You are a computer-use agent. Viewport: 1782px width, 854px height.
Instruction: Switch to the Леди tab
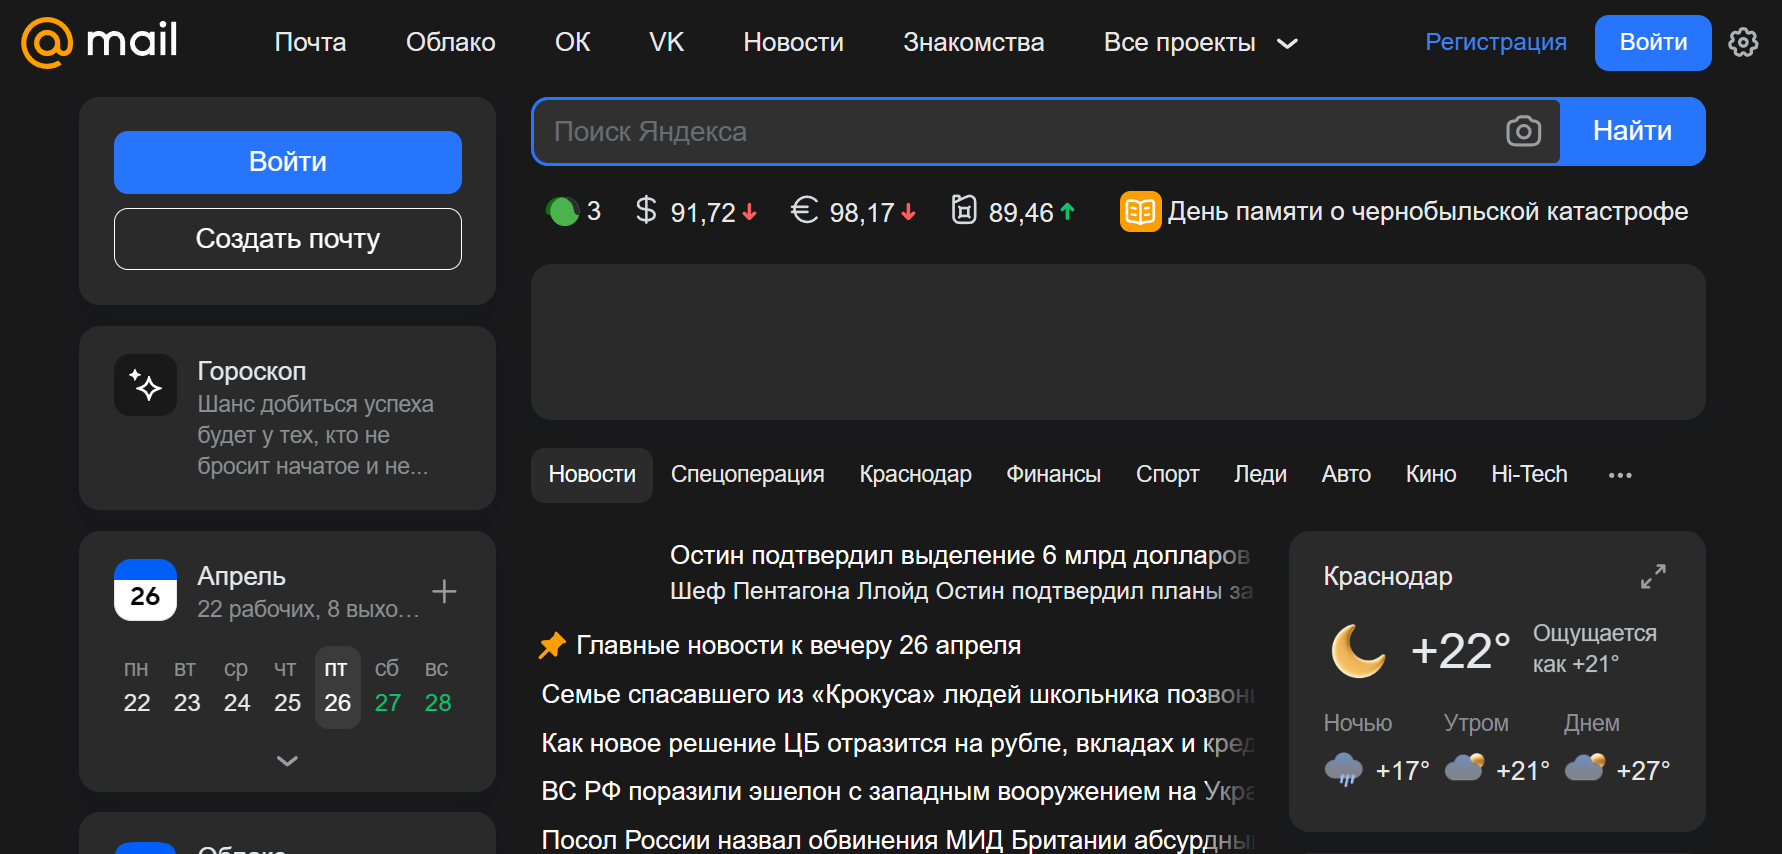click(1260, 475)
